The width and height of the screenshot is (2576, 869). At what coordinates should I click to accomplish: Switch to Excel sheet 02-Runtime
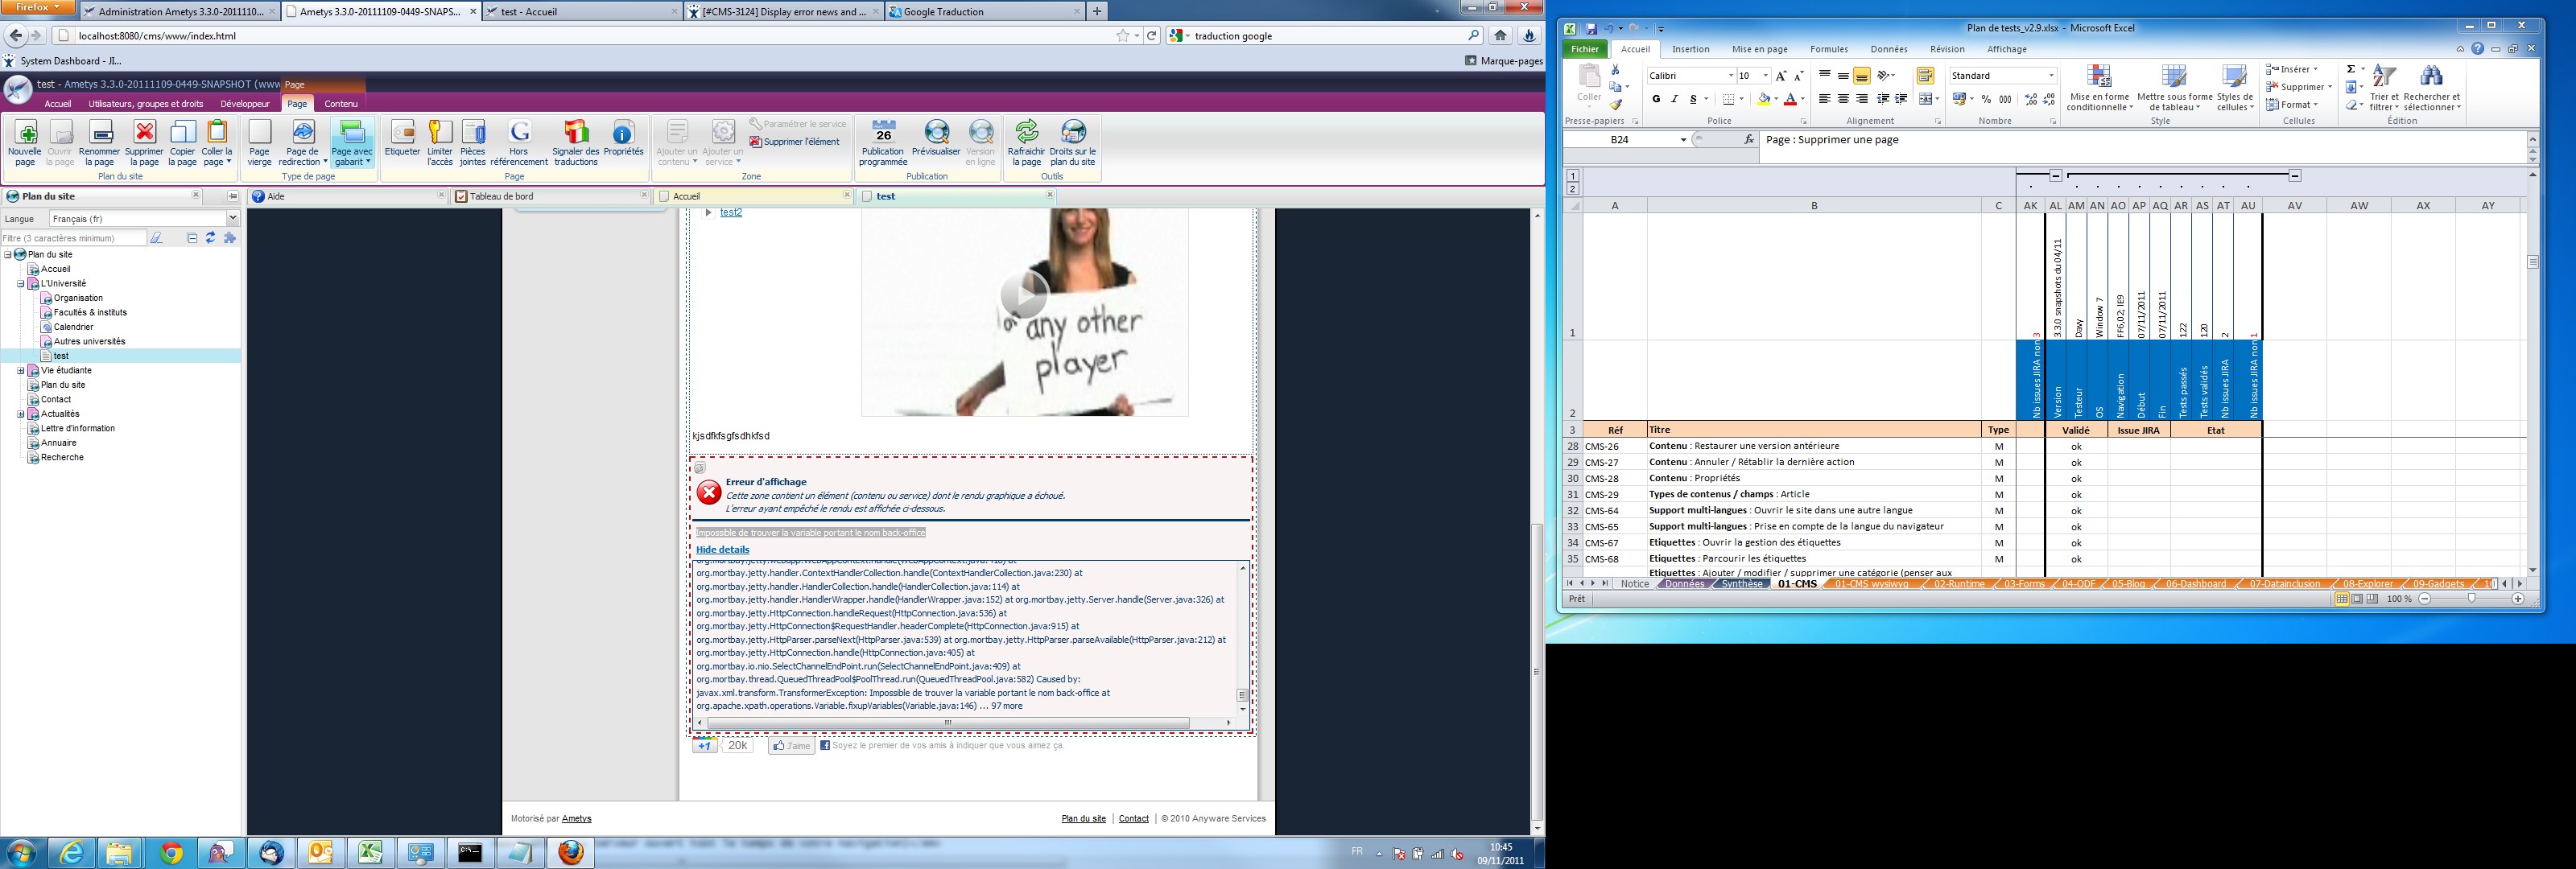(1959, 584)
